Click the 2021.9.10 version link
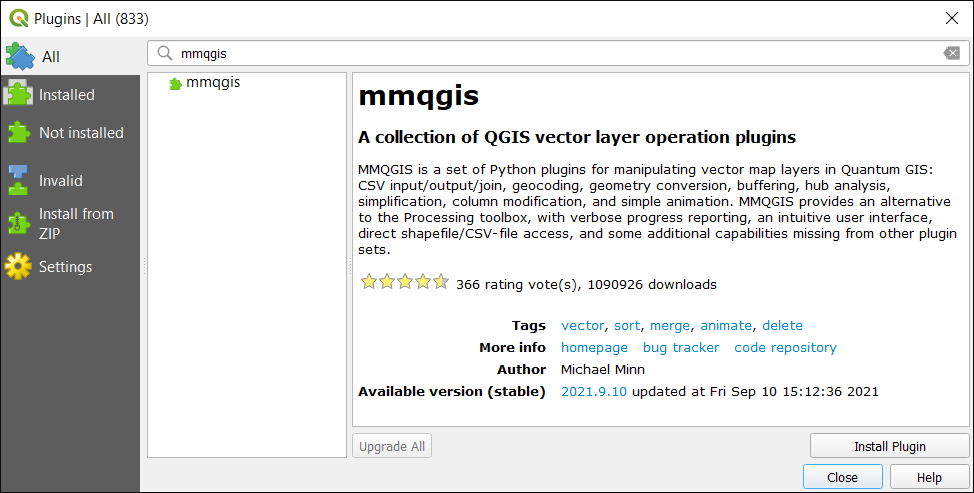Image resolution: width=974 pixels, height=493 pixels. point(593,392)
